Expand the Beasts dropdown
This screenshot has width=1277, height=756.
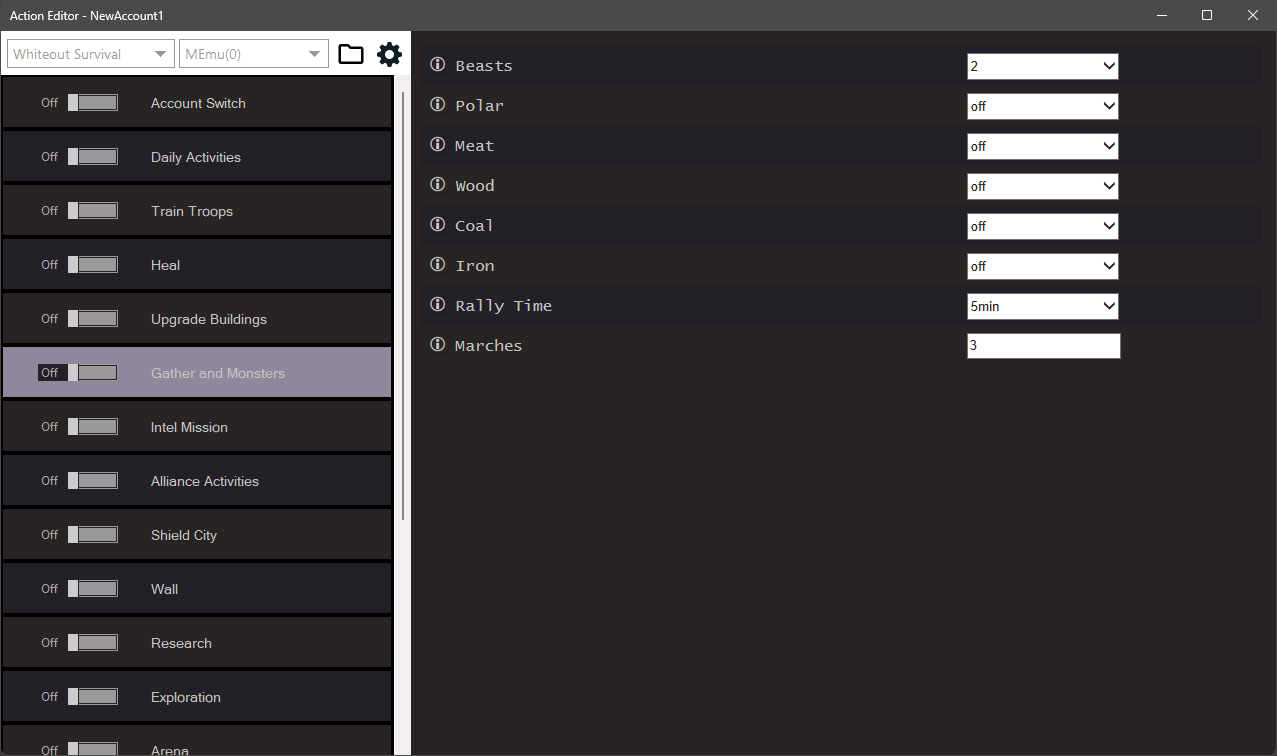point(1042,66)
